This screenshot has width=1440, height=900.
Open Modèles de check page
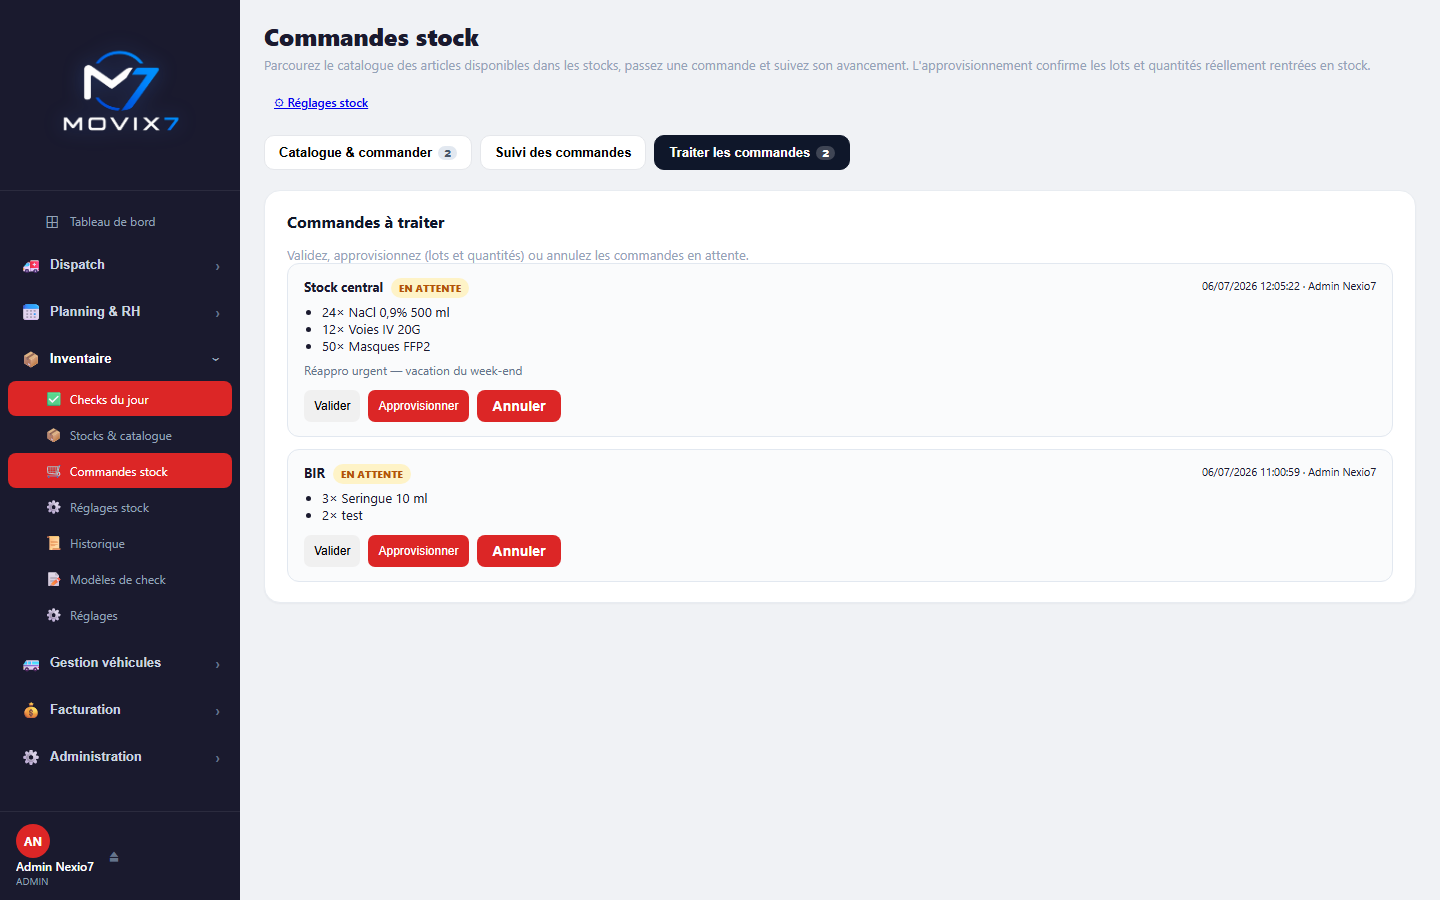tap(120, 579)
